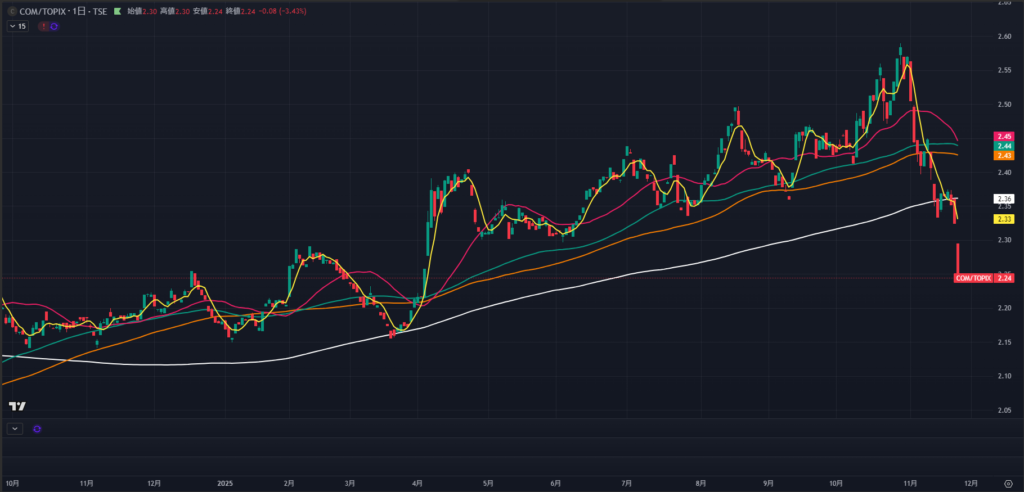Select the pink 2.45 moving average label
Viewport: 1024px width, 492px height.
coord(1004,136)
